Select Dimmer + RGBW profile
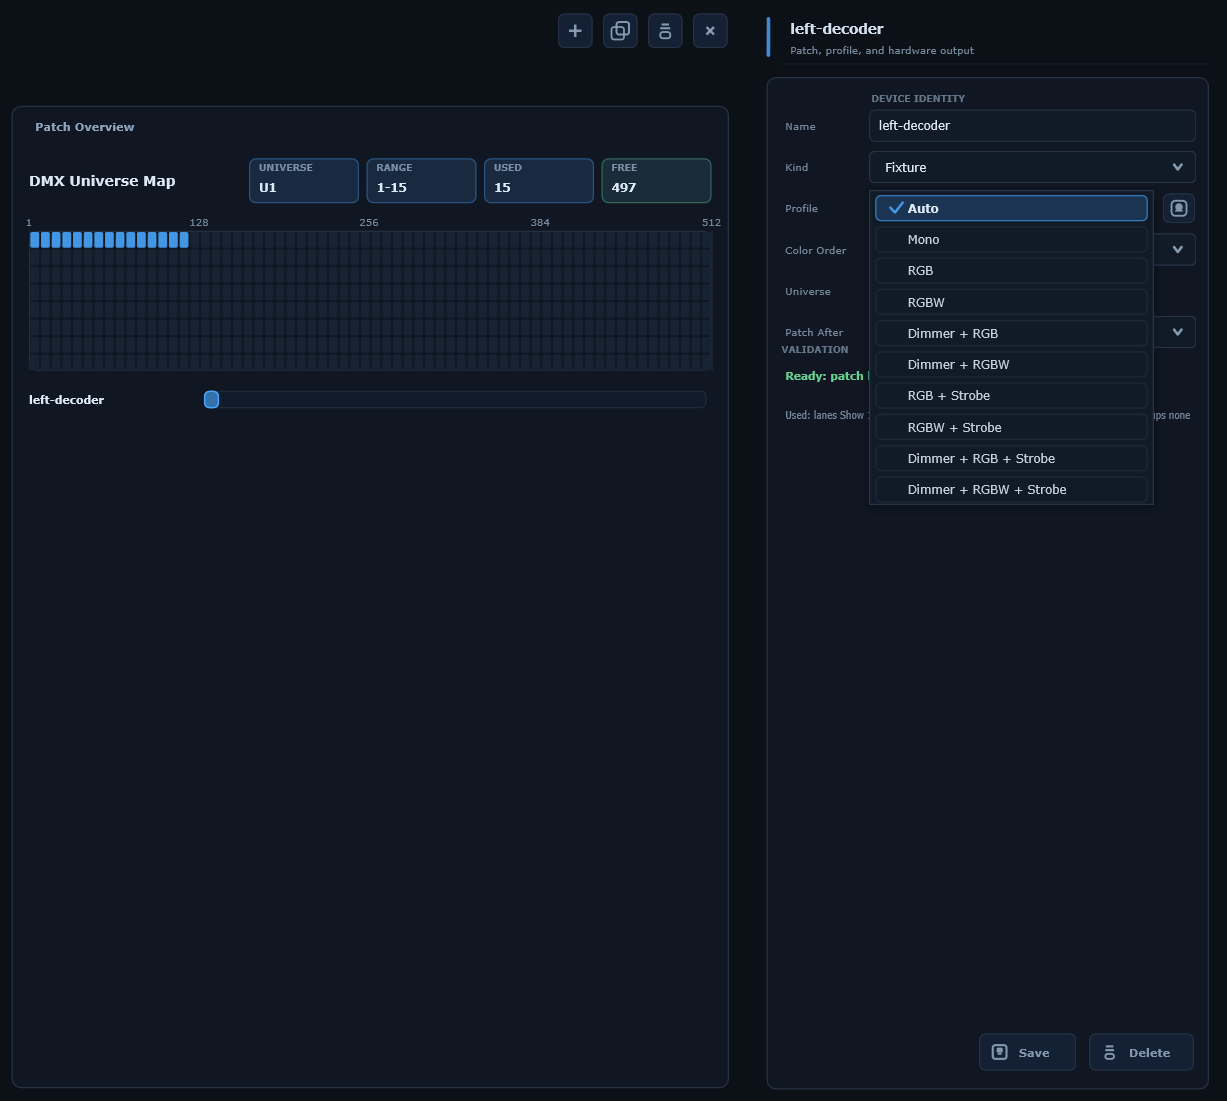This screenshot has width=1227, height=1101. (1011, 364)
